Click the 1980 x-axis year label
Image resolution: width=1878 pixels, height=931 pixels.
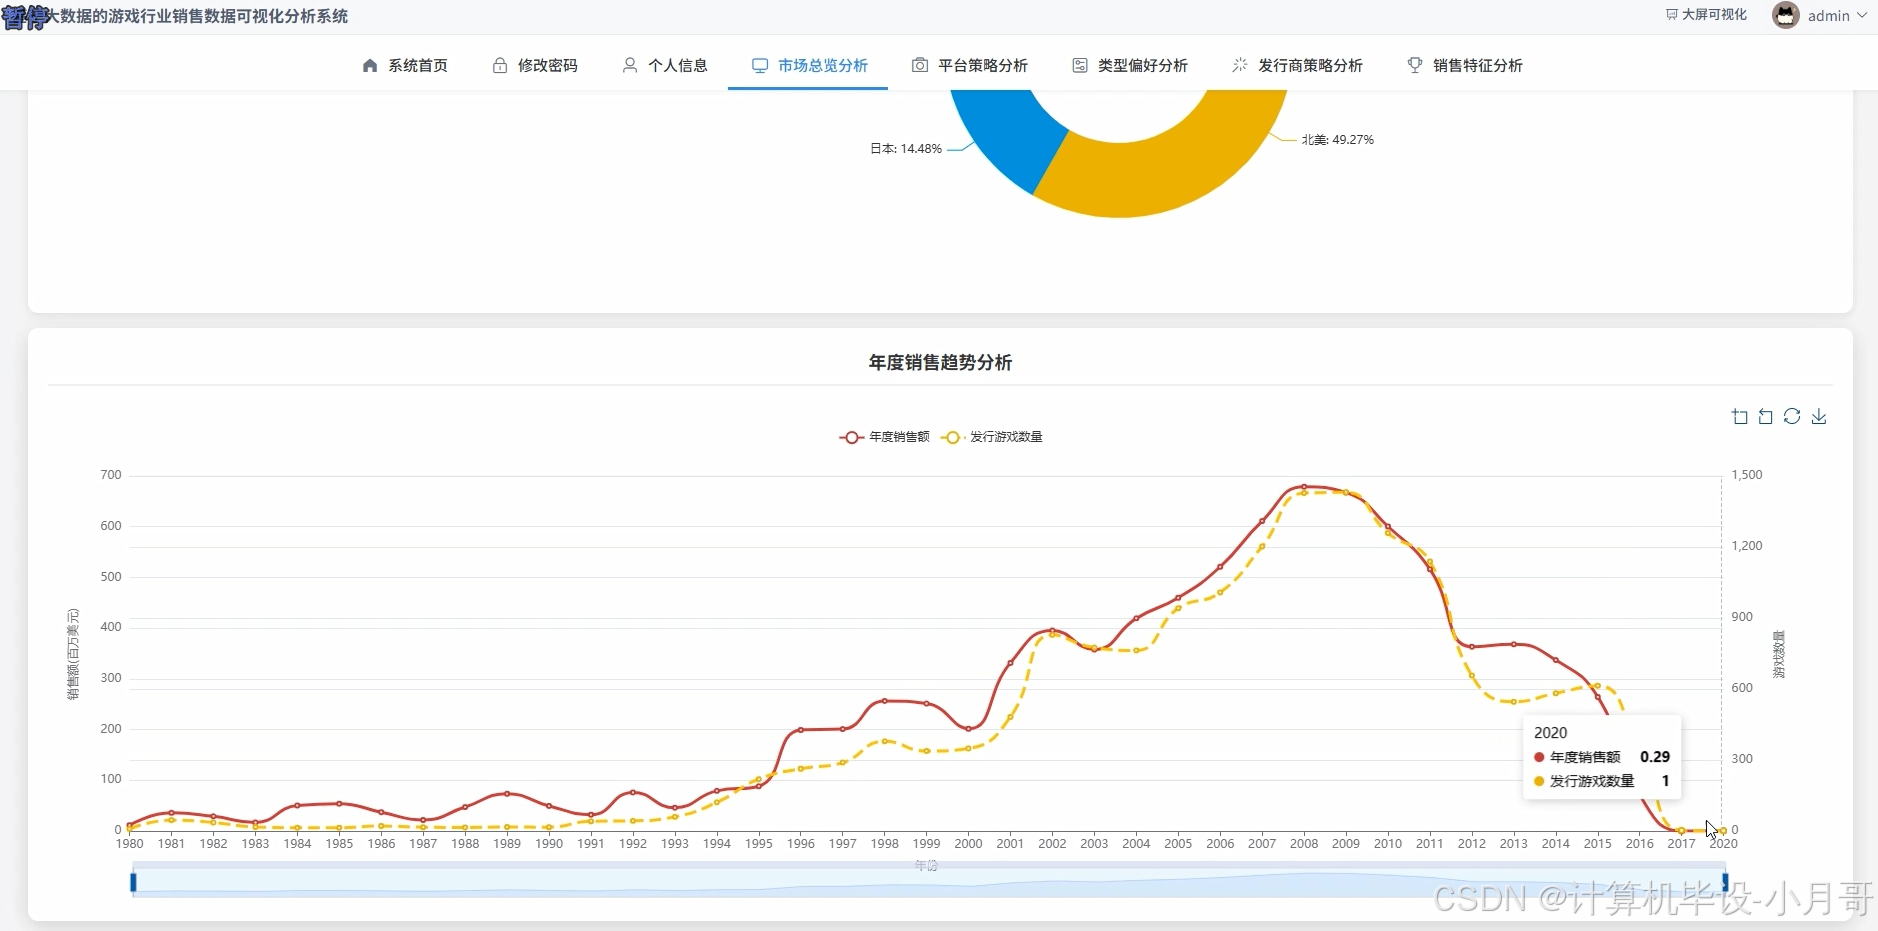(130, 844)
